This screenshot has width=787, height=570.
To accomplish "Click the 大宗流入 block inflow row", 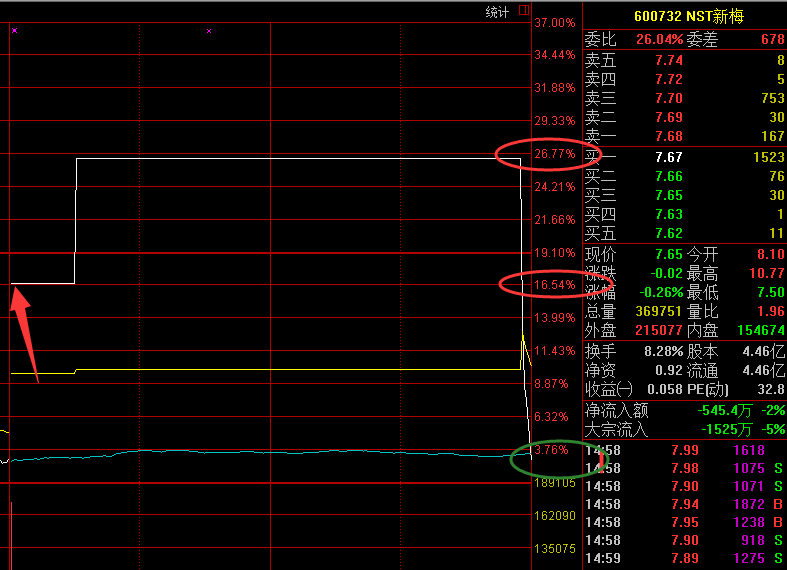I will pos(684,430).
